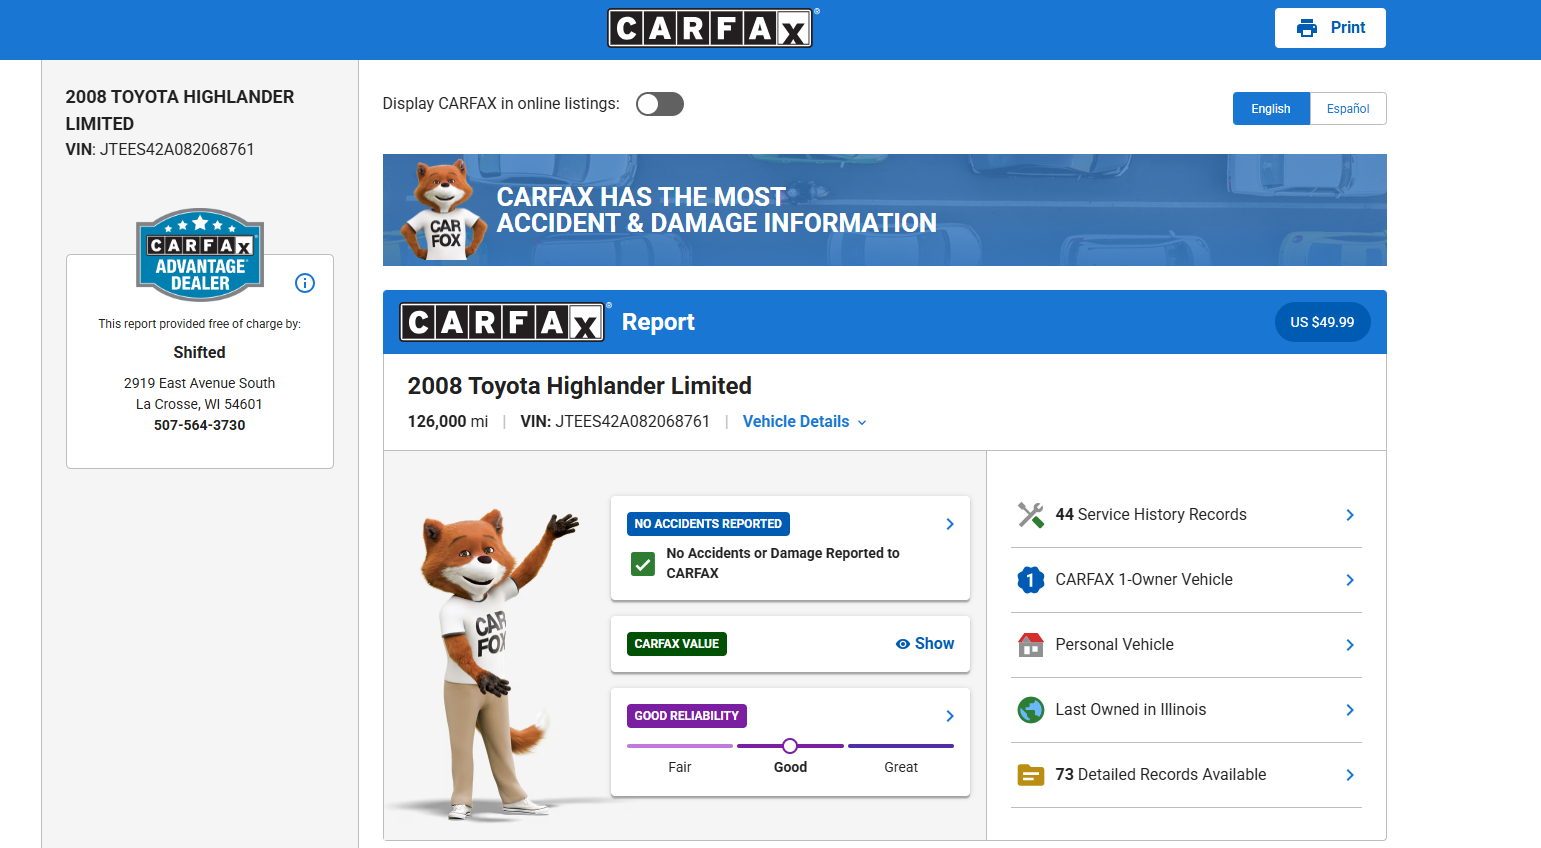
Task: Click the Personal Vehicle label
Action: tap(1115, 645)
